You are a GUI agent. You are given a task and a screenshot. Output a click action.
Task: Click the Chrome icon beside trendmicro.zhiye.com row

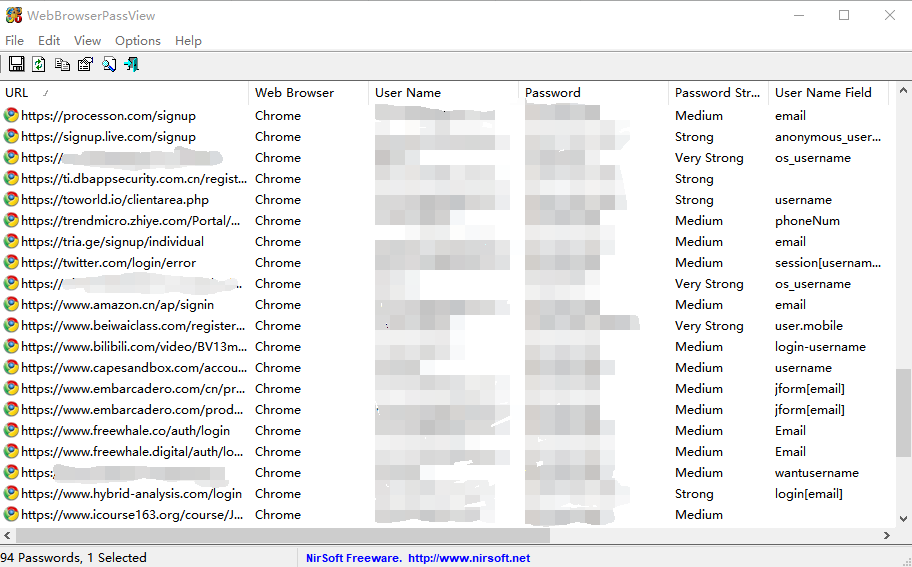[11, 220]
